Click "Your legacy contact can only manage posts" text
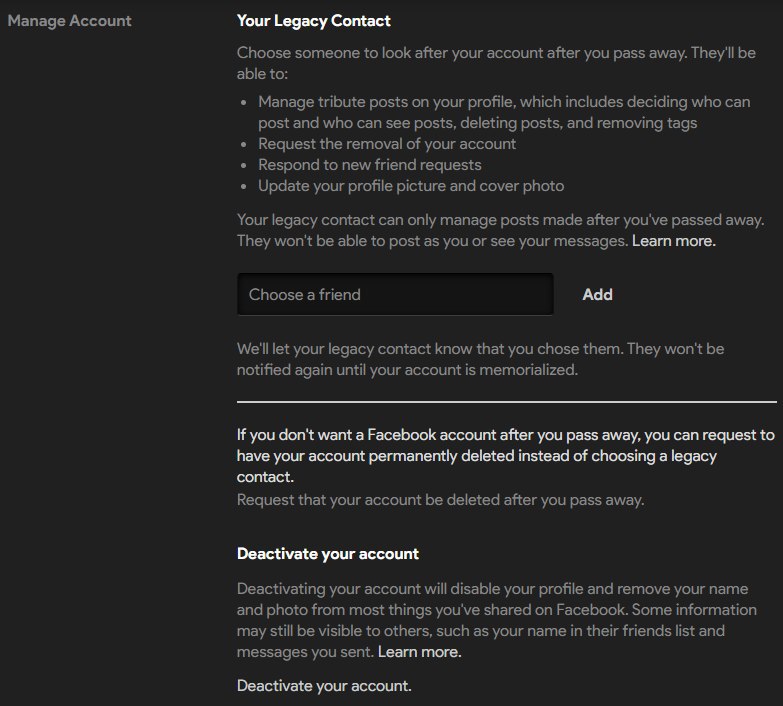Viewport: 783px width, 706px height. click(x=500, y=230)
